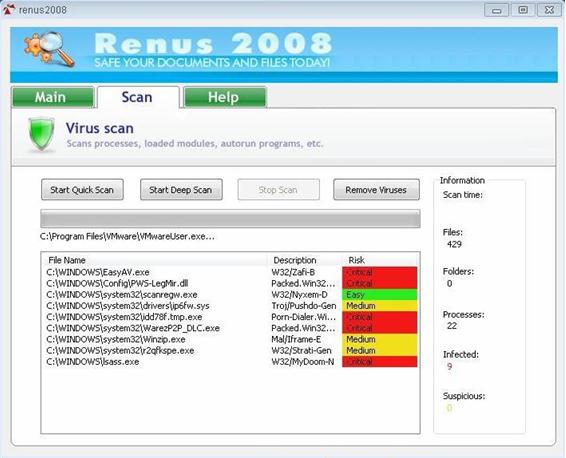
Task: Click the scan progress bar
Action: (x=230, y=219)
